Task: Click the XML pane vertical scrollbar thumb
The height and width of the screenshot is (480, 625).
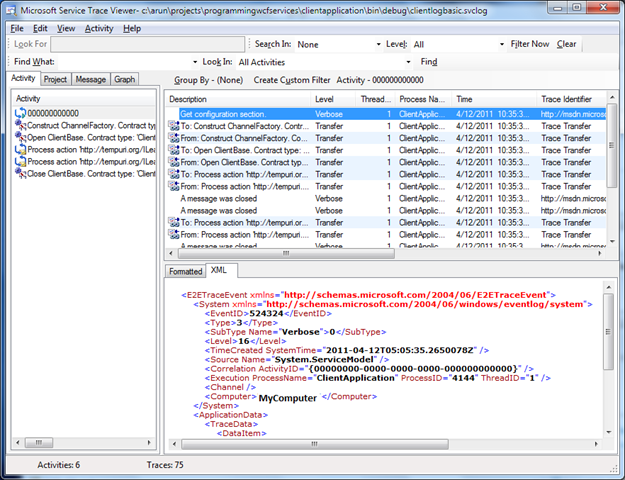Action: [608, 332]
